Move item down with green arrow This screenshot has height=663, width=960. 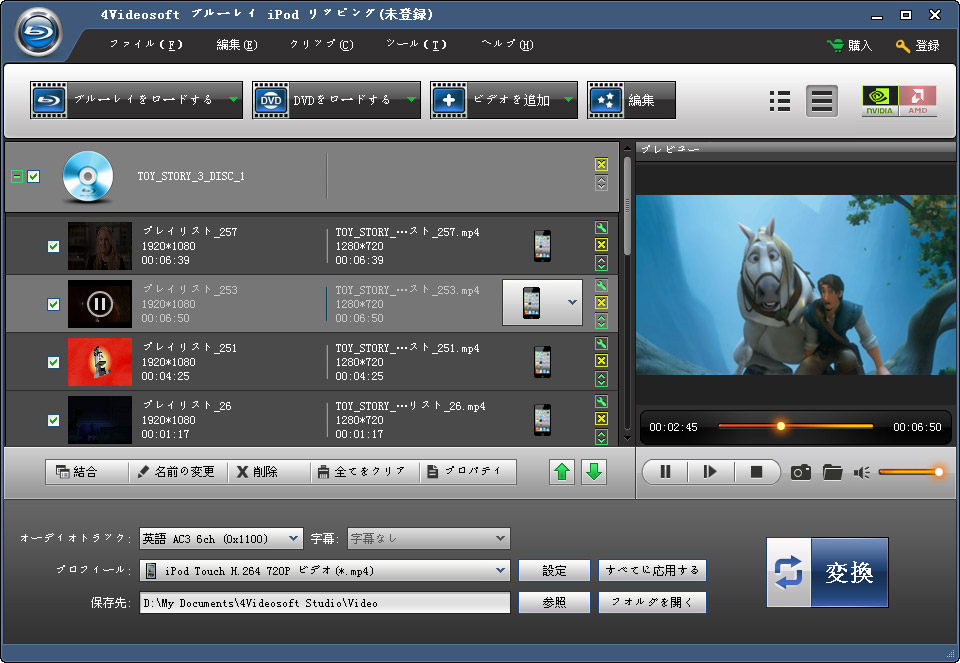tap(594, 472)
